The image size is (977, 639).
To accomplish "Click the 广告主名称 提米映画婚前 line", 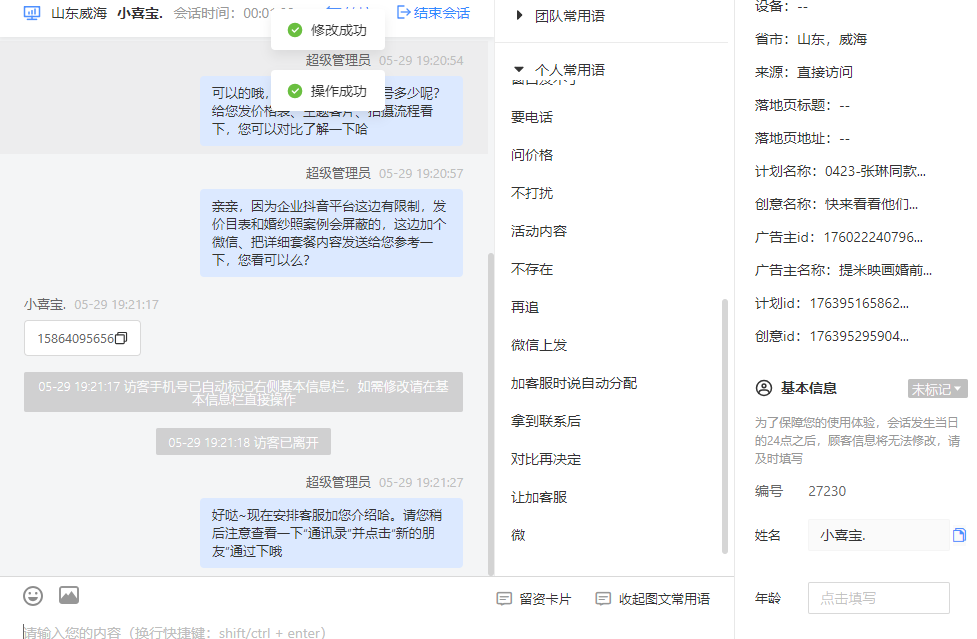I will click(843, 270).
